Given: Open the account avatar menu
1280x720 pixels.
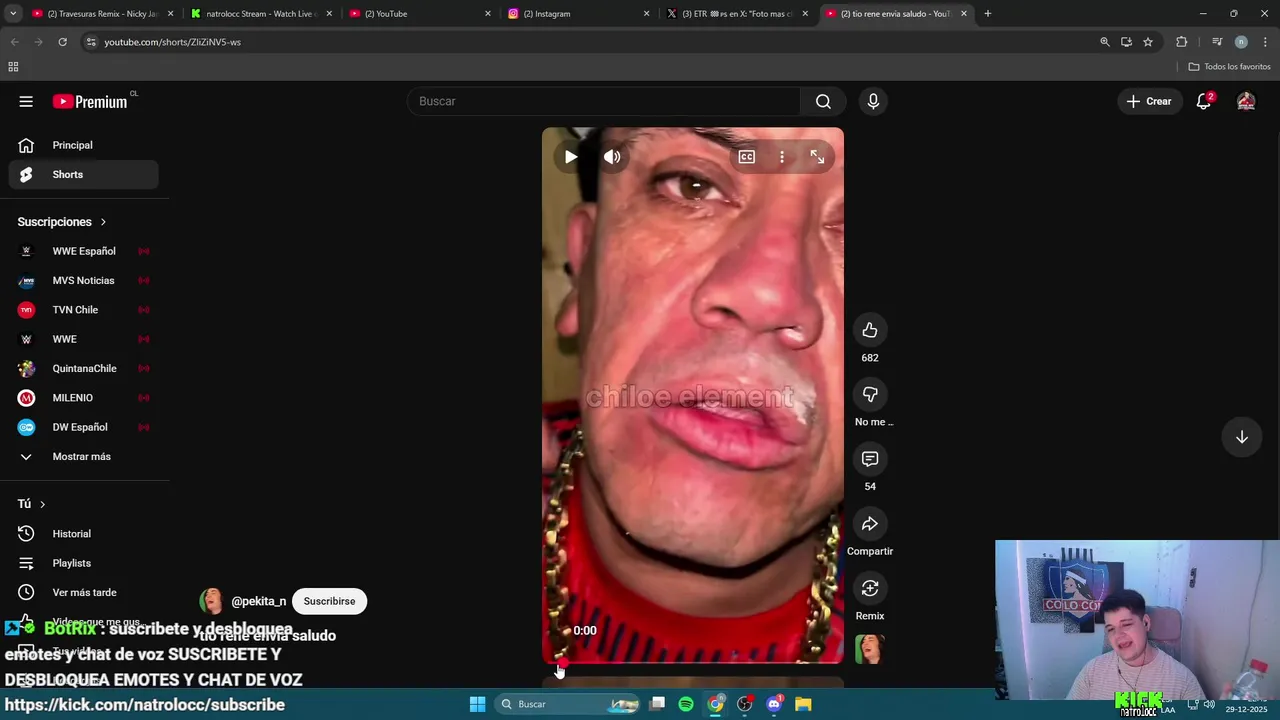Looking at the screenshot, I should [x=1246, y=101].
